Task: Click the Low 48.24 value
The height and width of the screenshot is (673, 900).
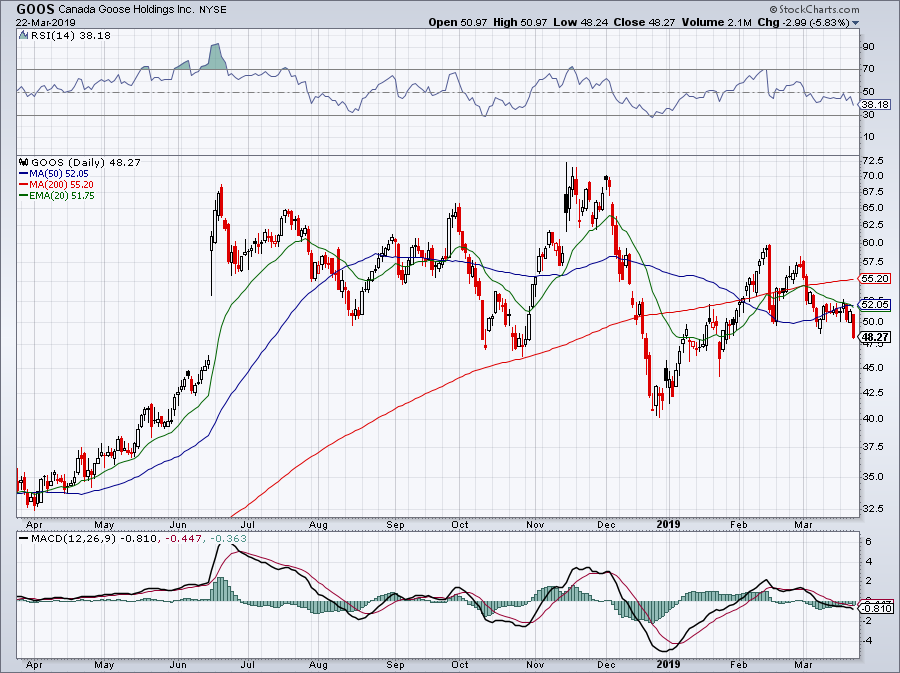Action: pos(580,22)
